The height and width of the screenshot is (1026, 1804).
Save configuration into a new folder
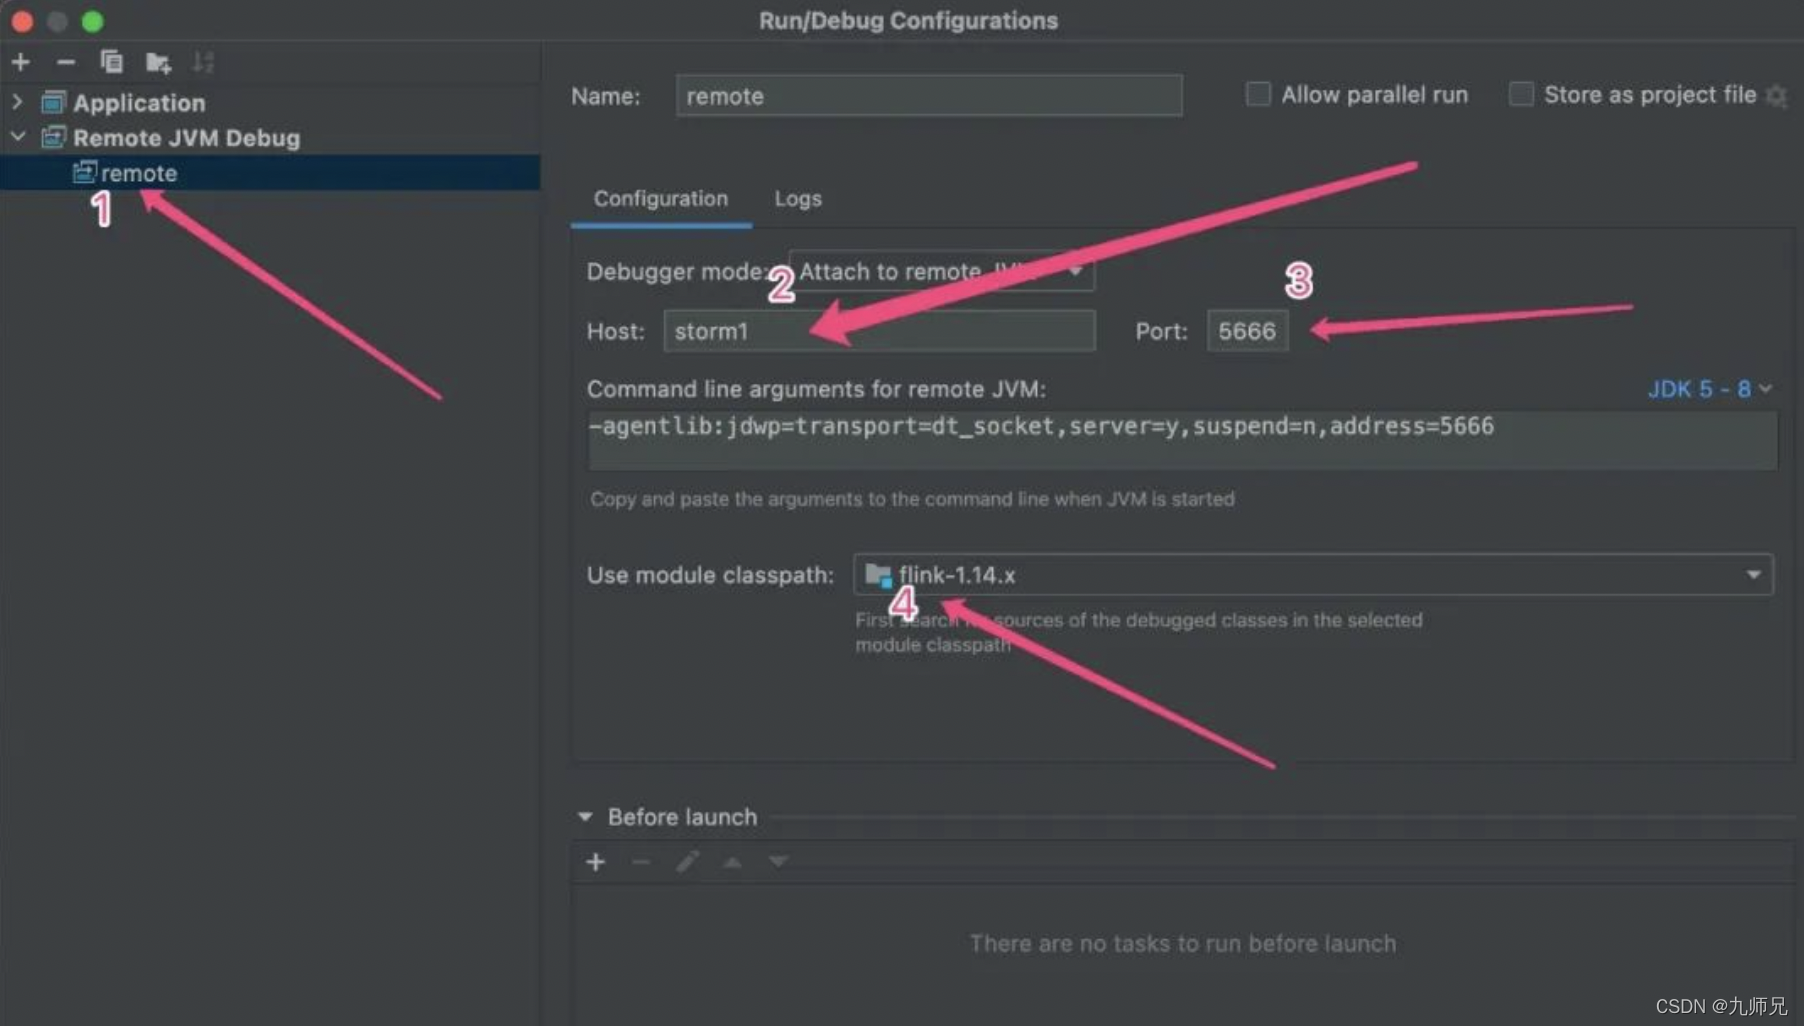click(x=158, y=63)
